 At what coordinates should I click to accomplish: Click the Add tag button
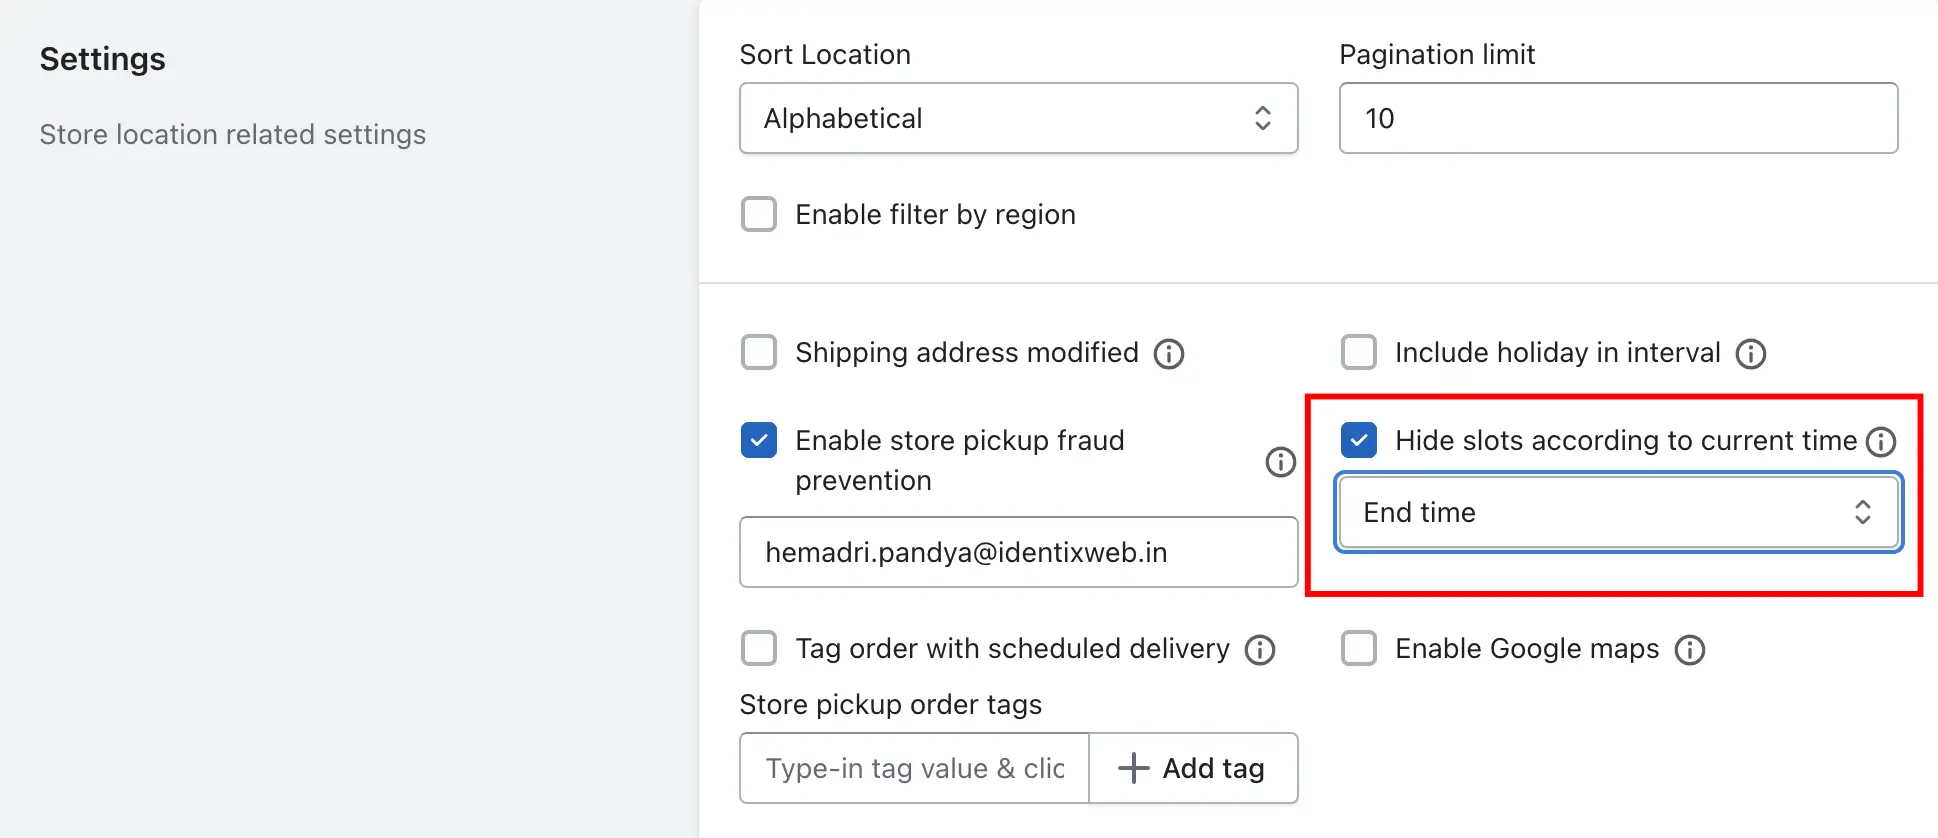click(1193, 768)
